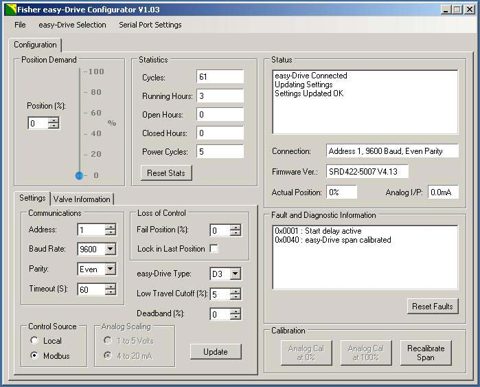Click the Deadband (%) spinner arrows
This screenshot has width=480, height=387.
pos(235,314)
